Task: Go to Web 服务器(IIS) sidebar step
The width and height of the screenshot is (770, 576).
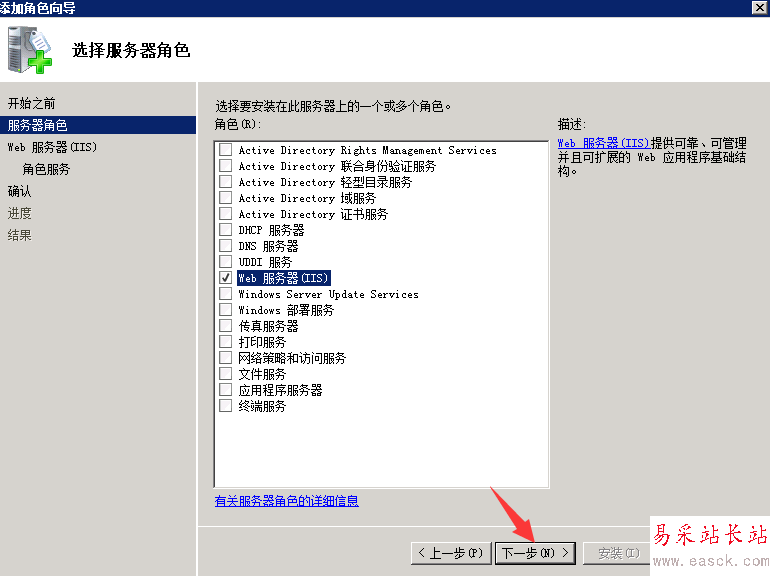Action: tap(52, 147)
